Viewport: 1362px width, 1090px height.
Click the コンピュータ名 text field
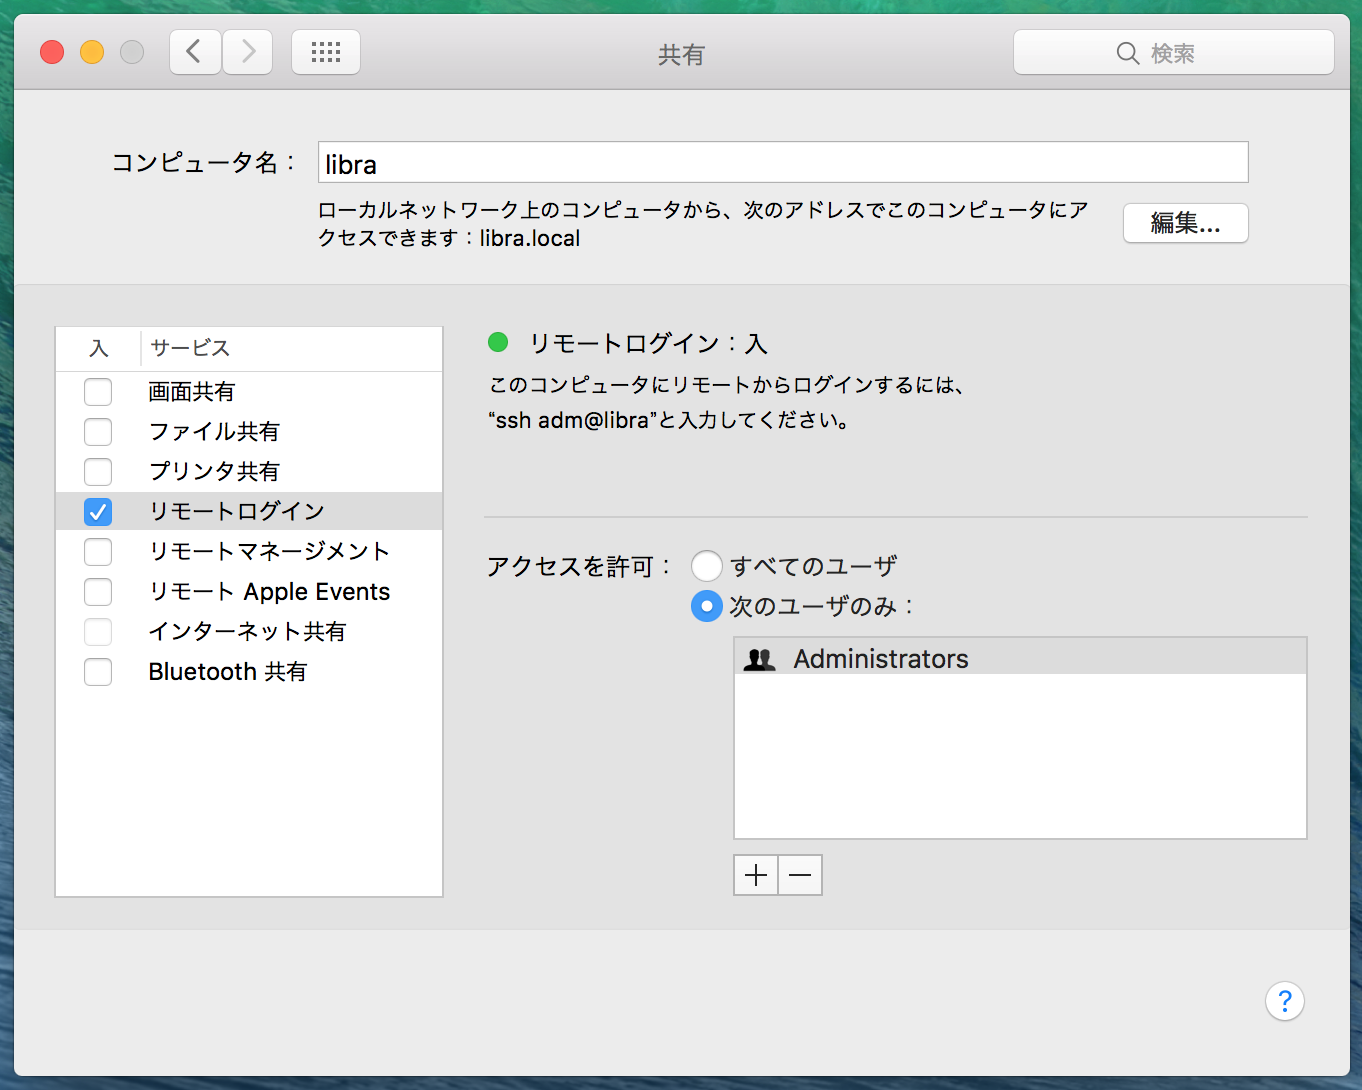coord(783,162)
